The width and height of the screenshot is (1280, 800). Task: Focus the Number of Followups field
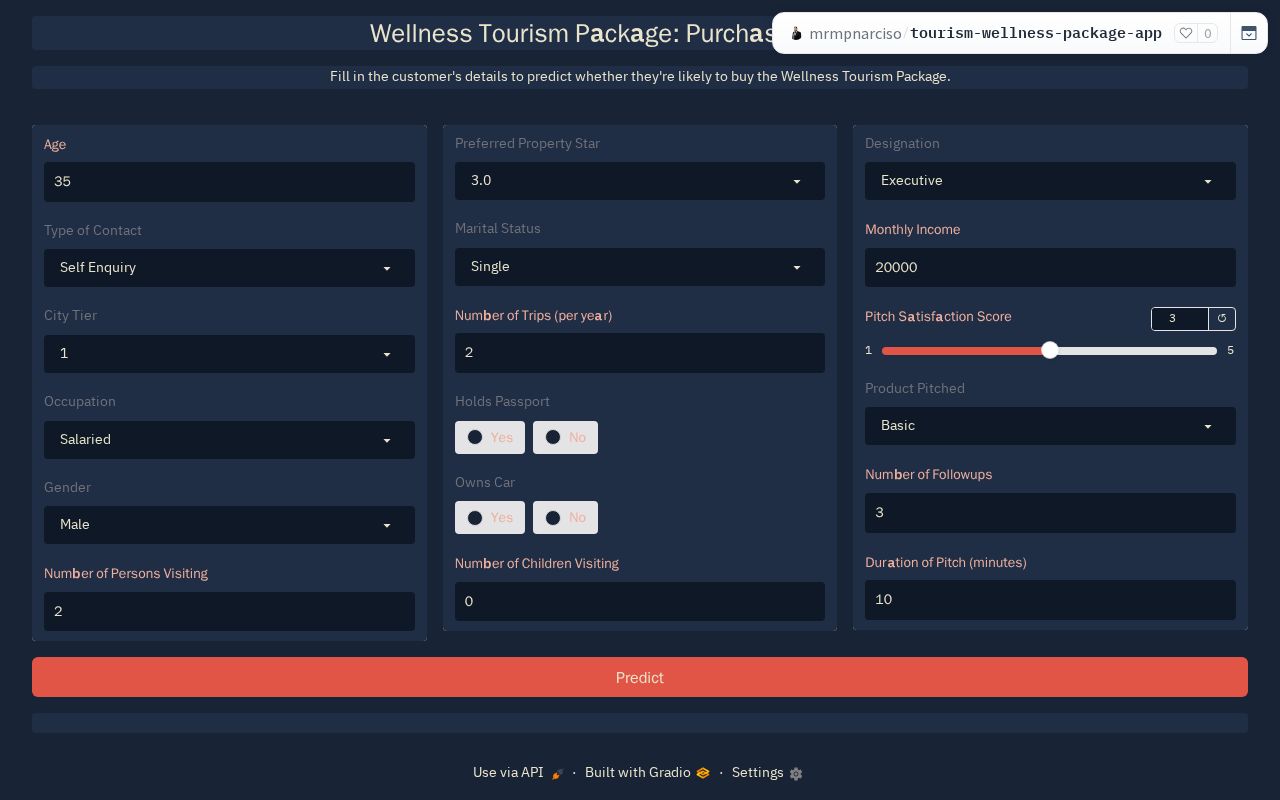[1050, 513]
